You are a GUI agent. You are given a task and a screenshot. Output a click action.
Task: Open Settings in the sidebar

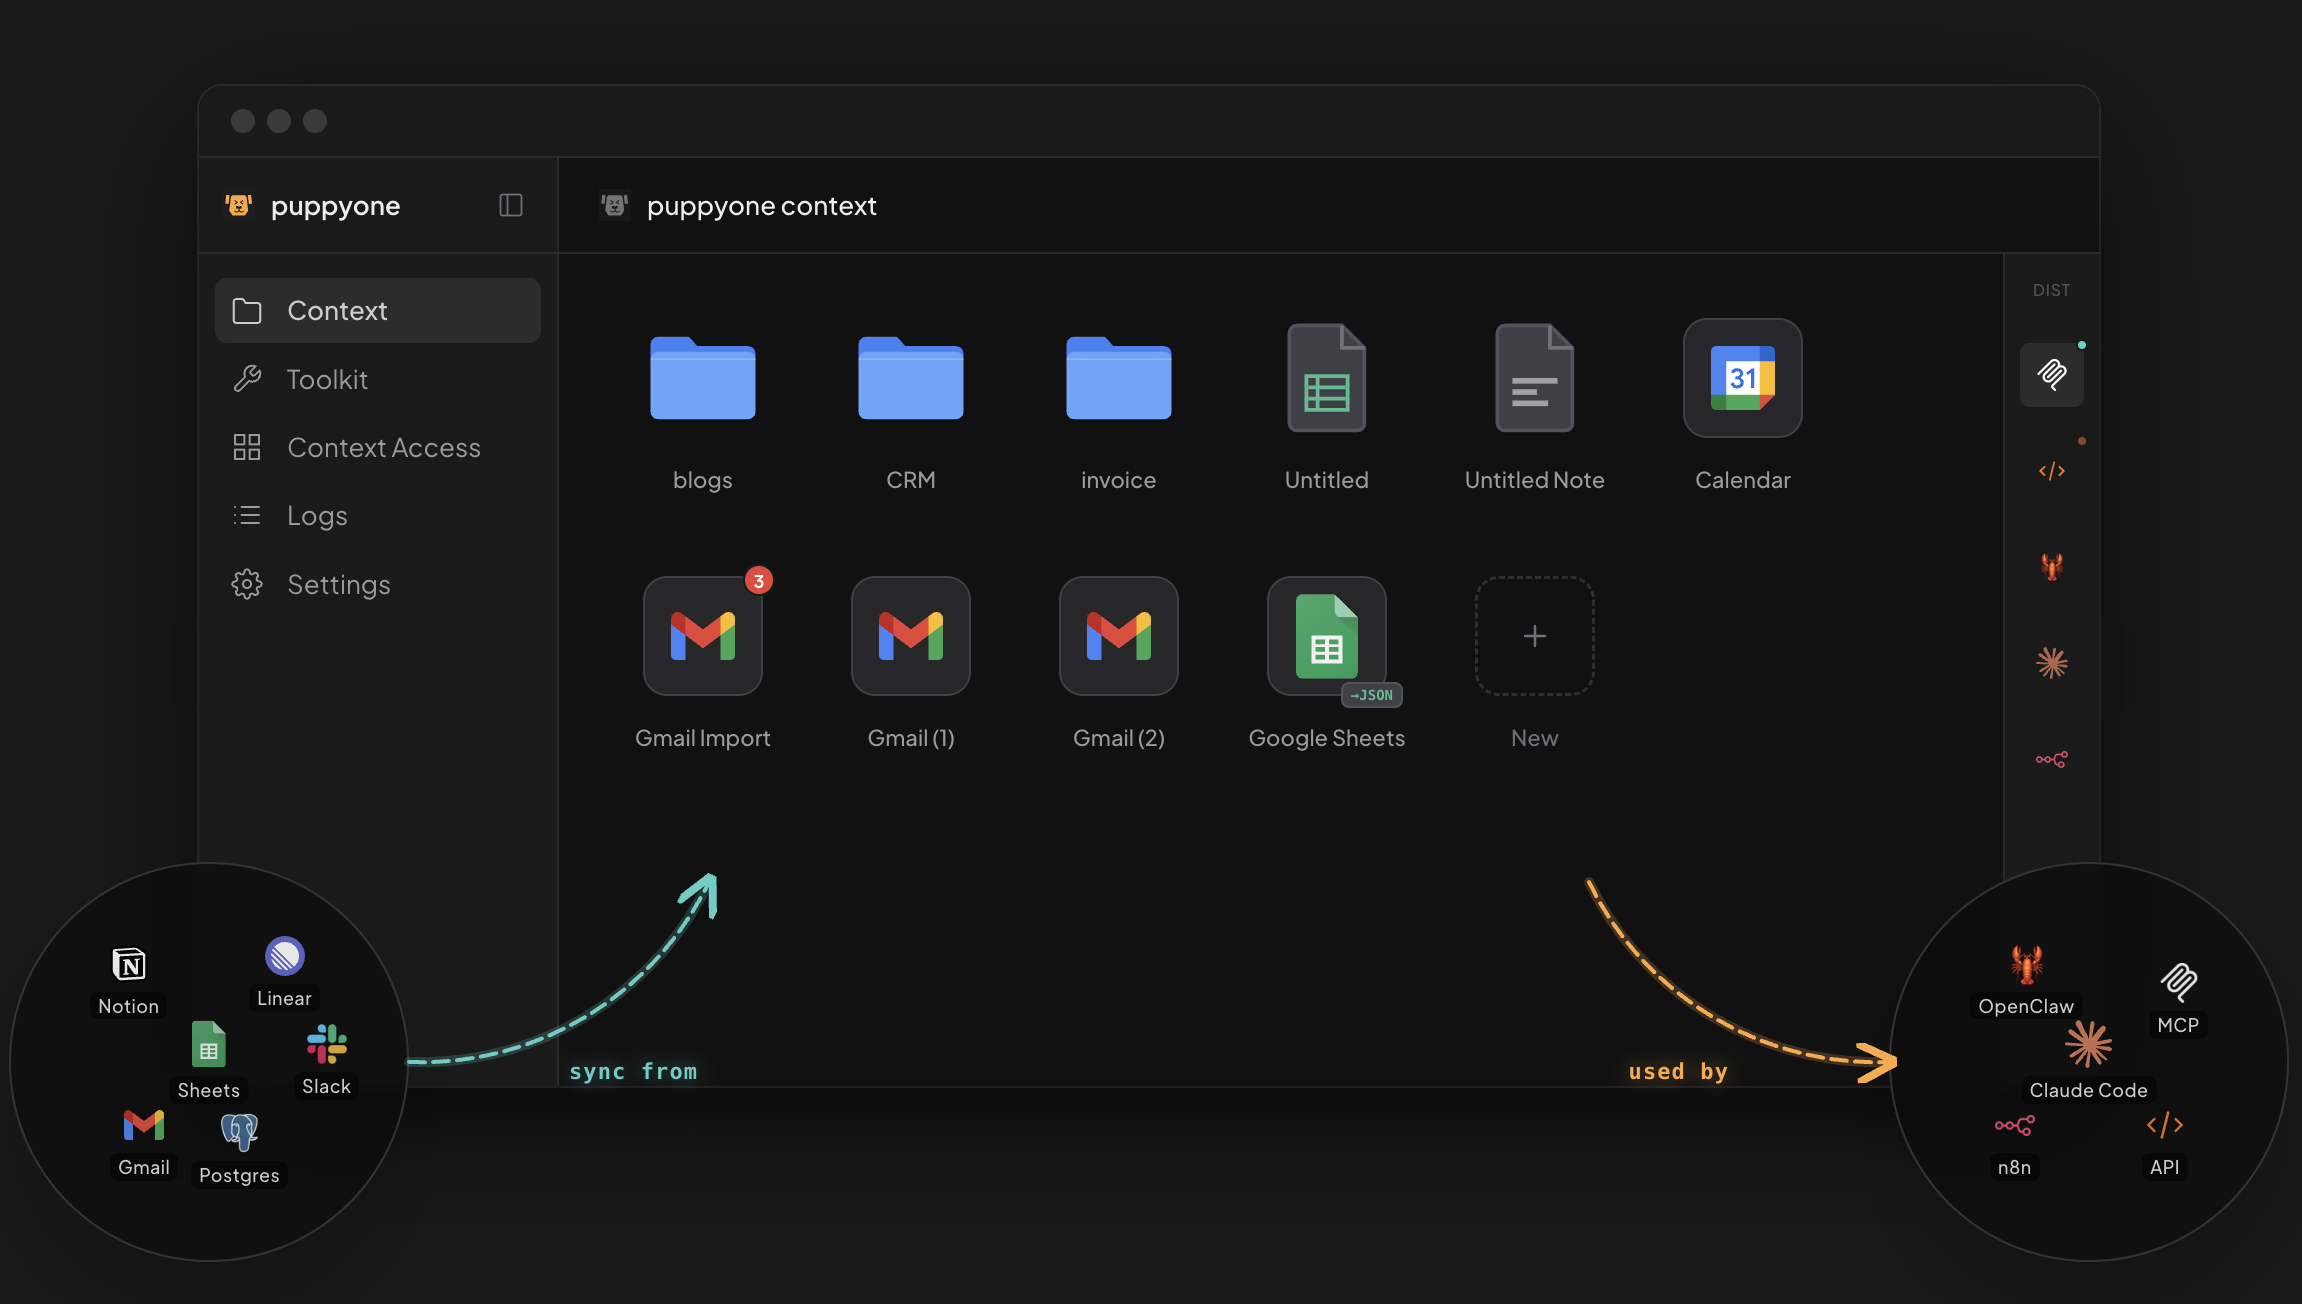click(338, 584)
